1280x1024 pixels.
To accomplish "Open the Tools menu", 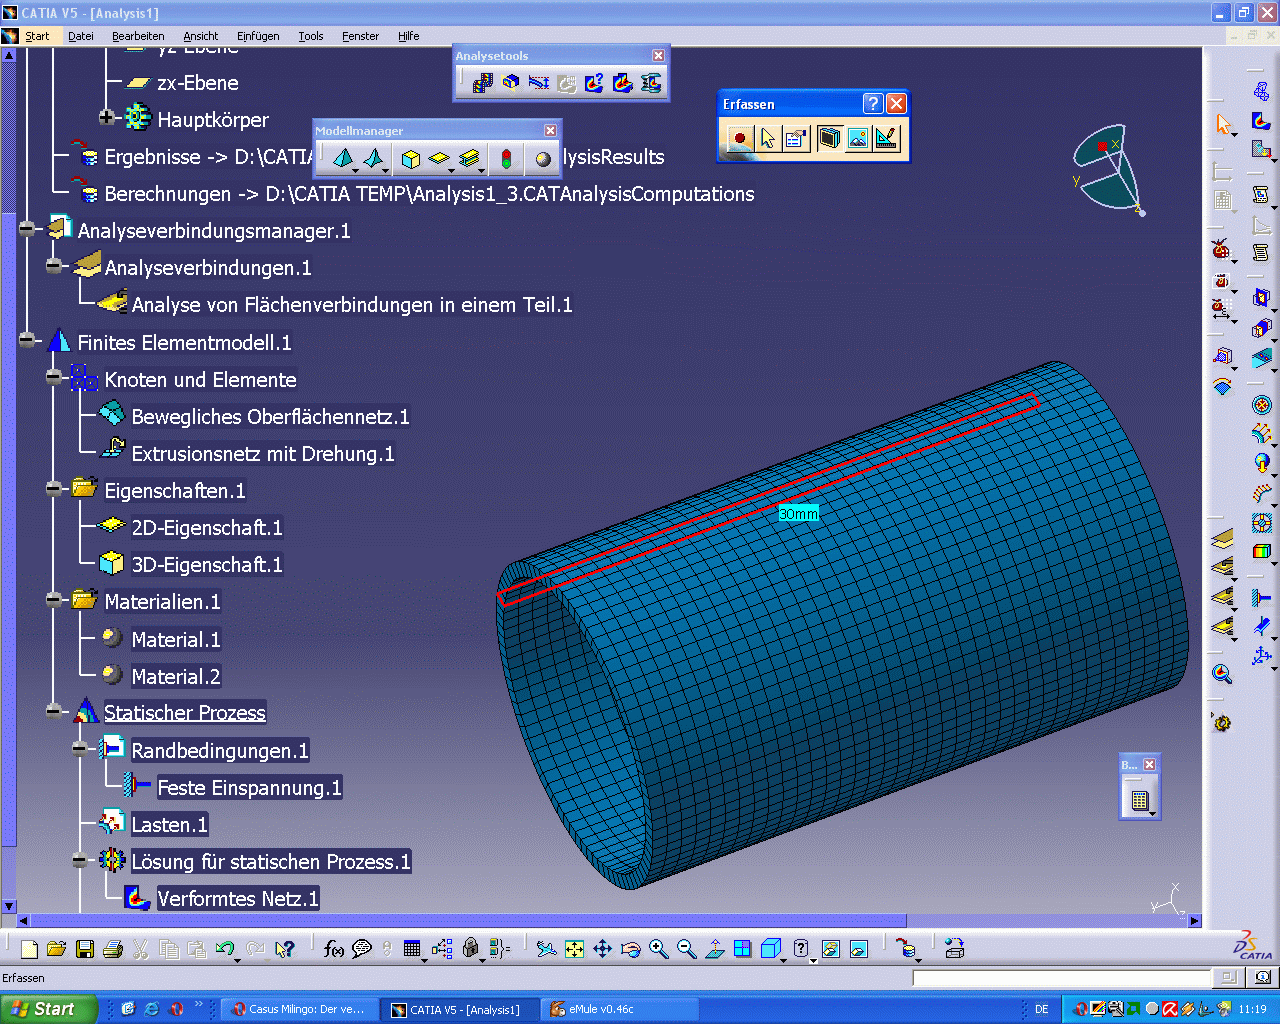I will click(x=311, y=36).
